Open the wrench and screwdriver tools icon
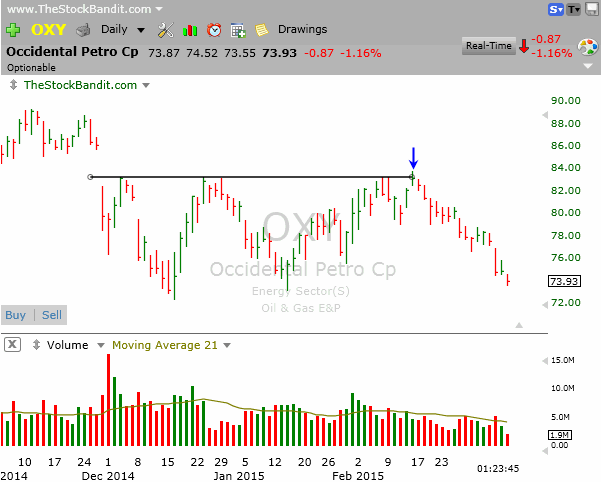601x482 pixels. point(166,30)
